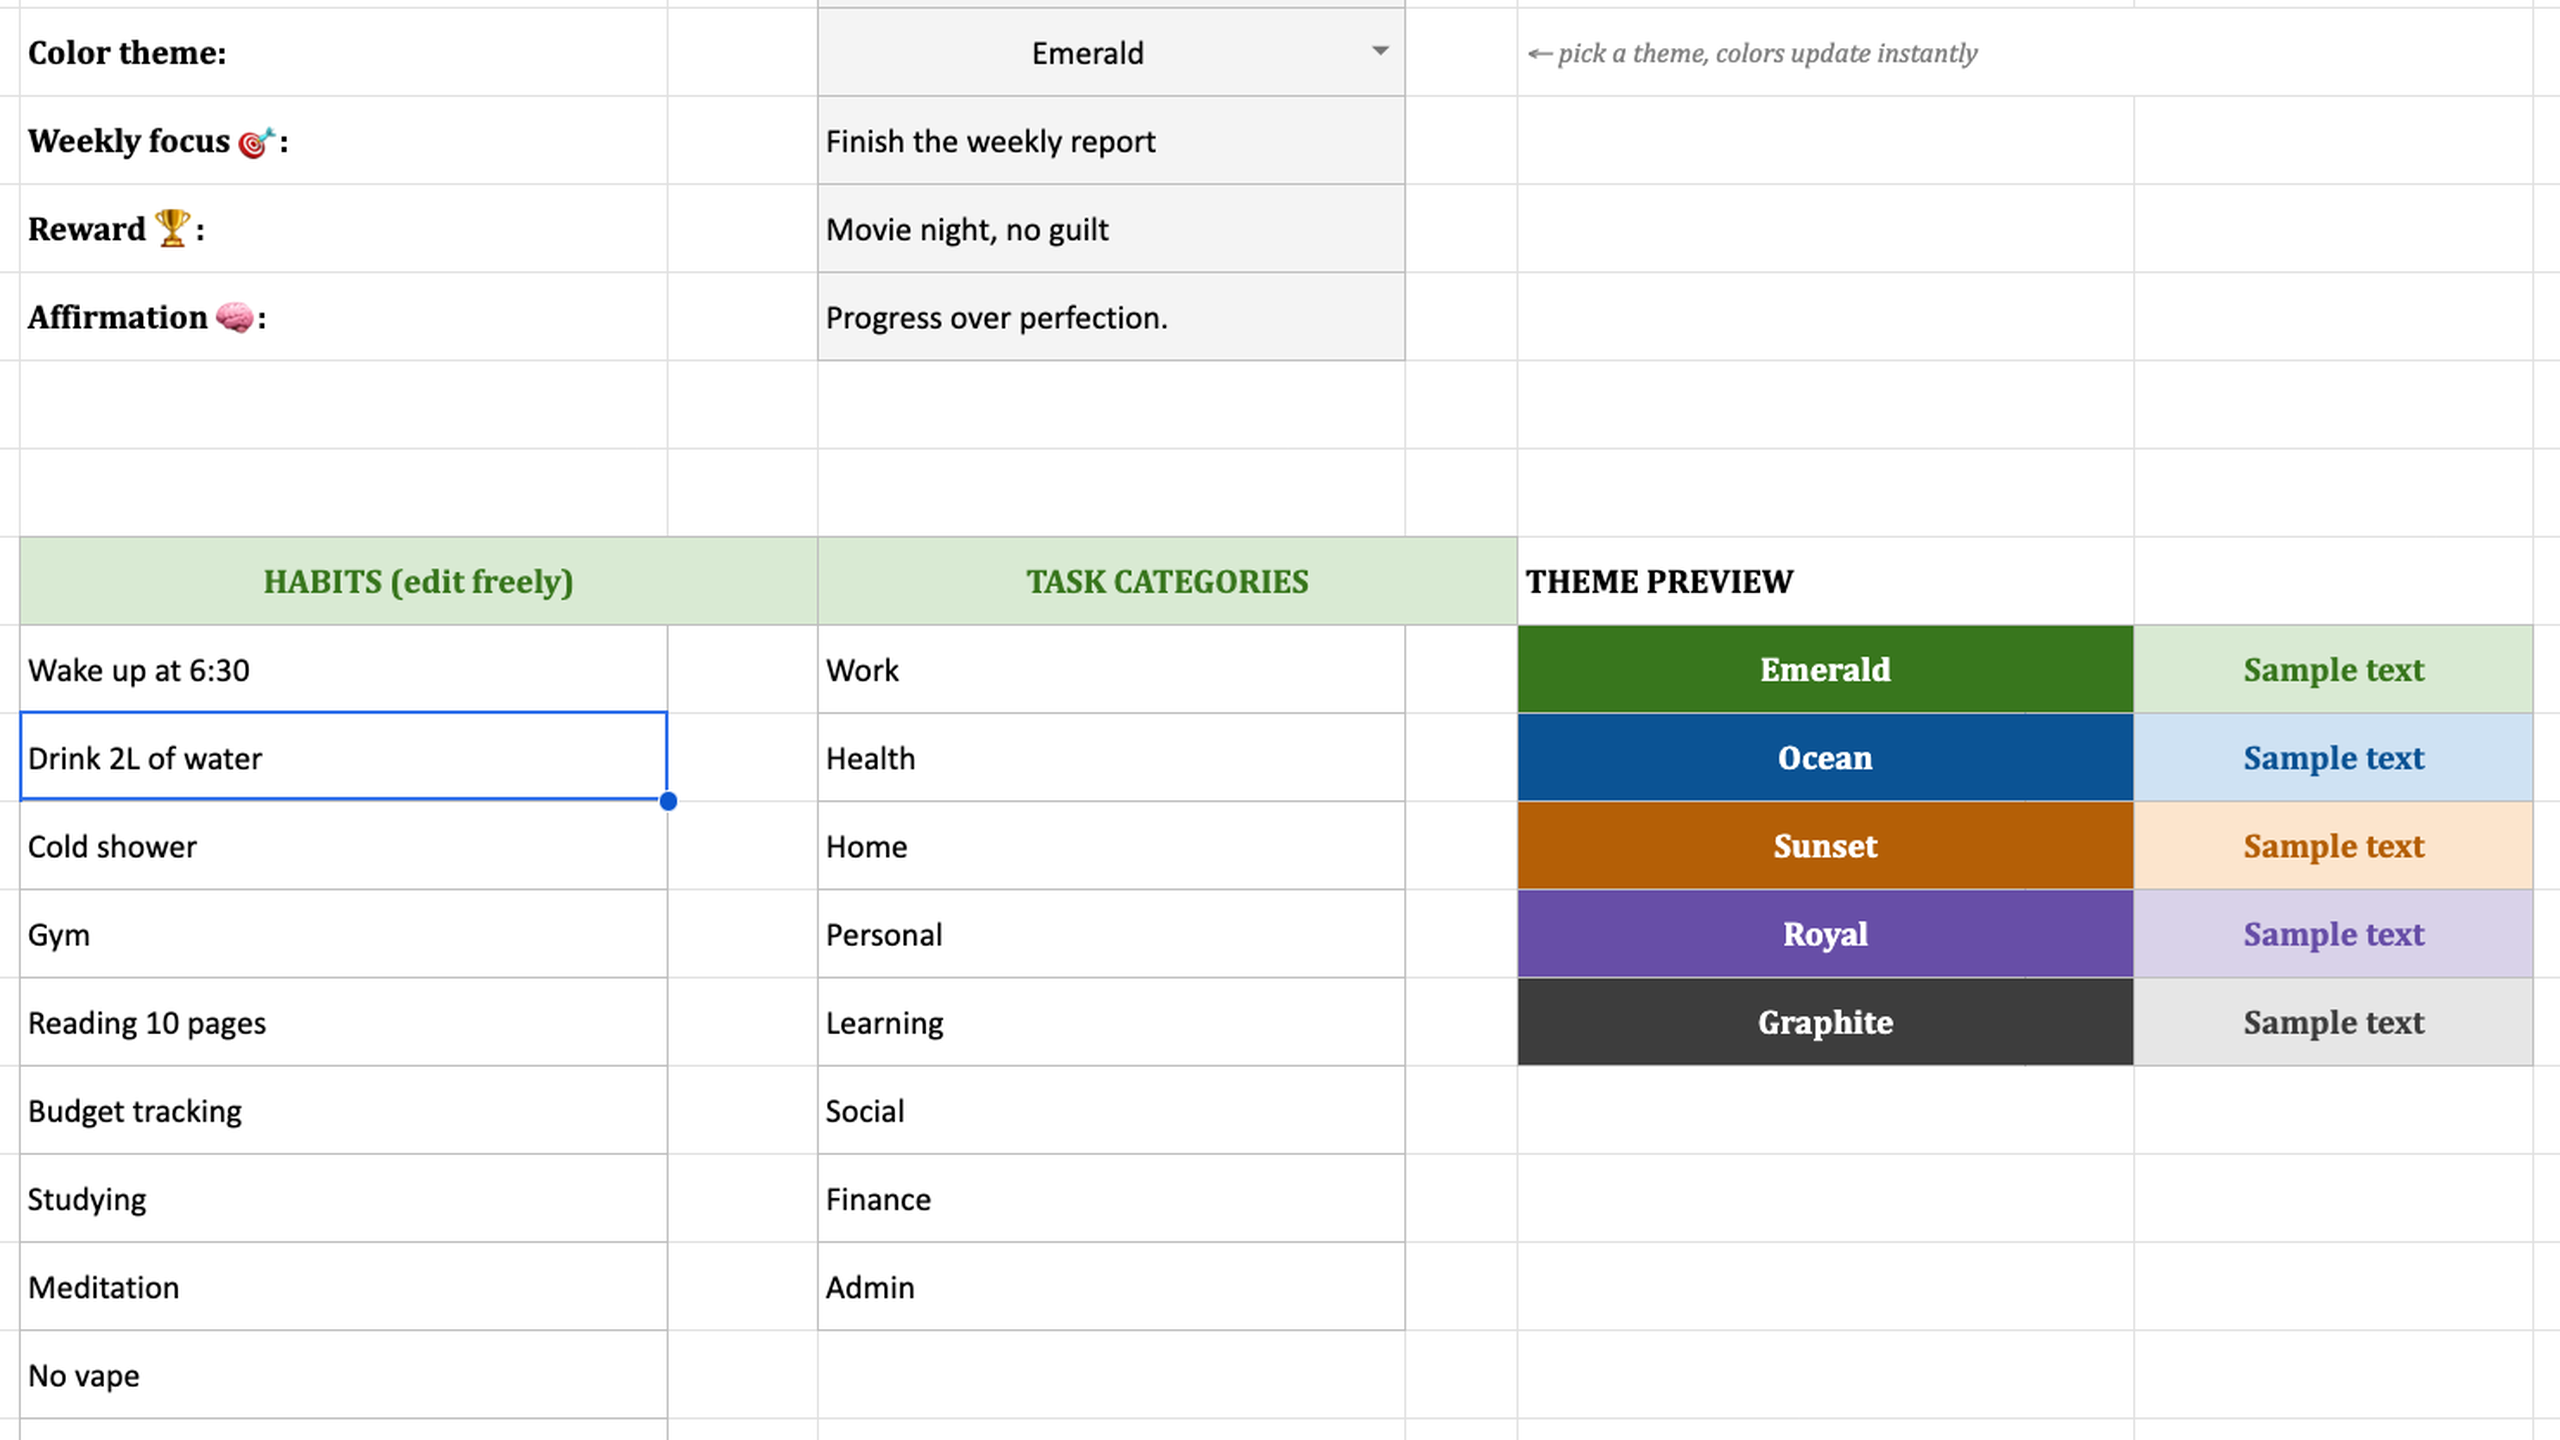Select the 'HABITS (edit freely)' header
The height and width of the screenshot is (1440, 2560).
[418, 581]
